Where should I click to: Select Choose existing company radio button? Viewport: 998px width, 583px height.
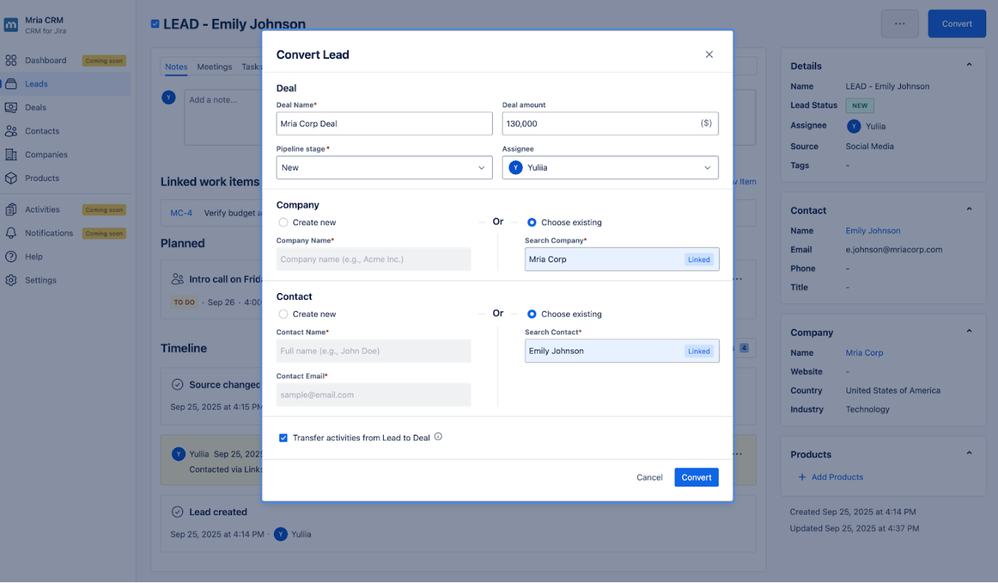(x=531, y=222)
